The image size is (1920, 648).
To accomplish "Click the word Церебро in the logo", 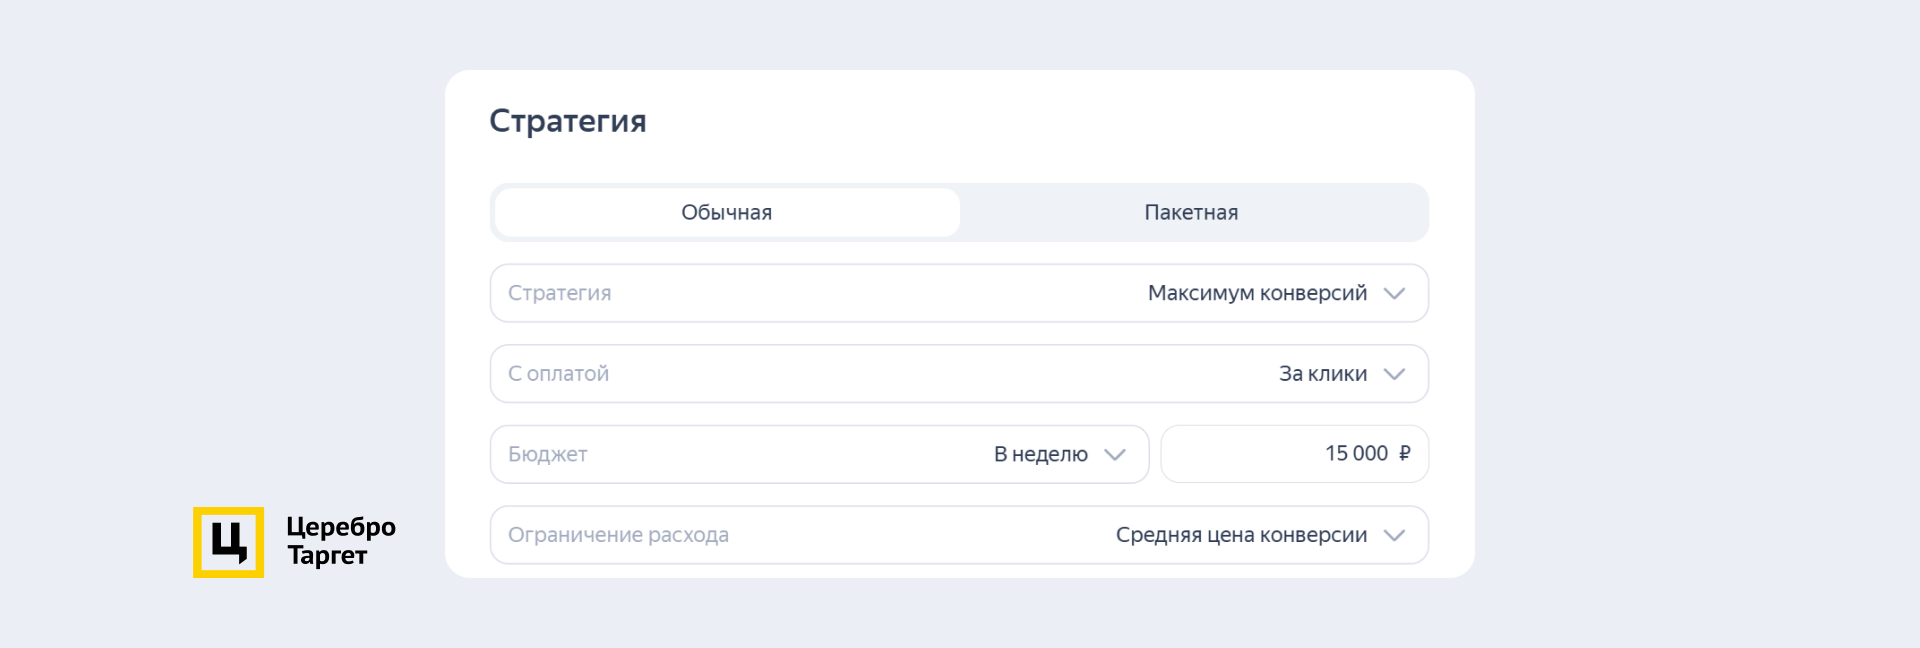I will (x=341, y=527).
